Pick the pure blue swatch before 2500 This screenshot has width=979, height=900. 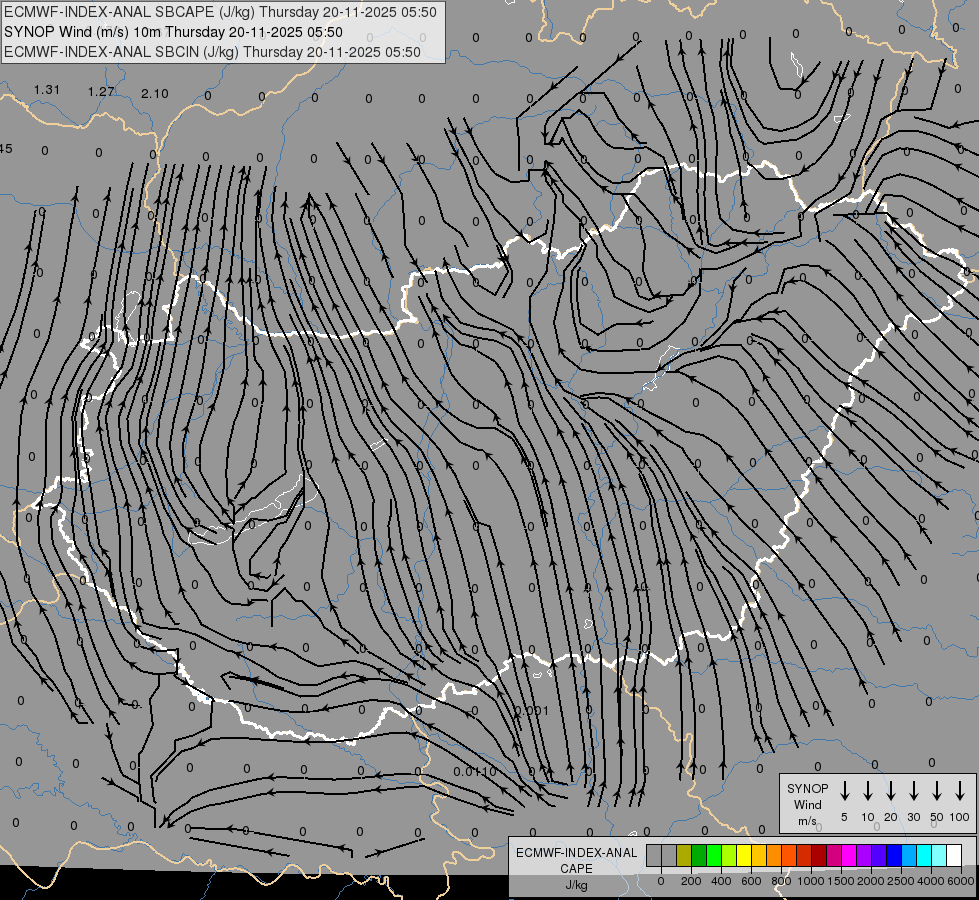pyautogui.click(x=893, y=855)
